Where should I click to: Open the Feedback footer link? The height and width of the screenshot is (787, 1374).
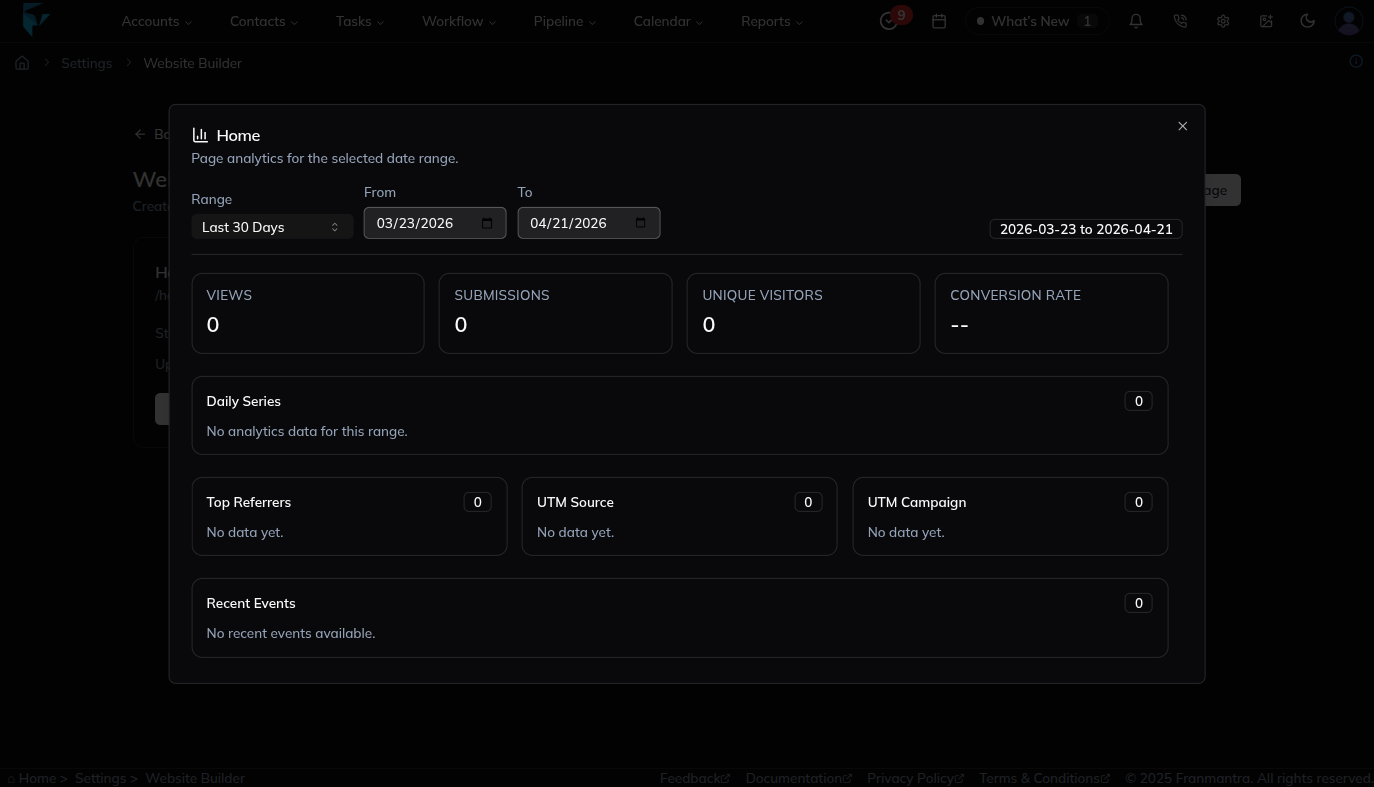point(695,778)
